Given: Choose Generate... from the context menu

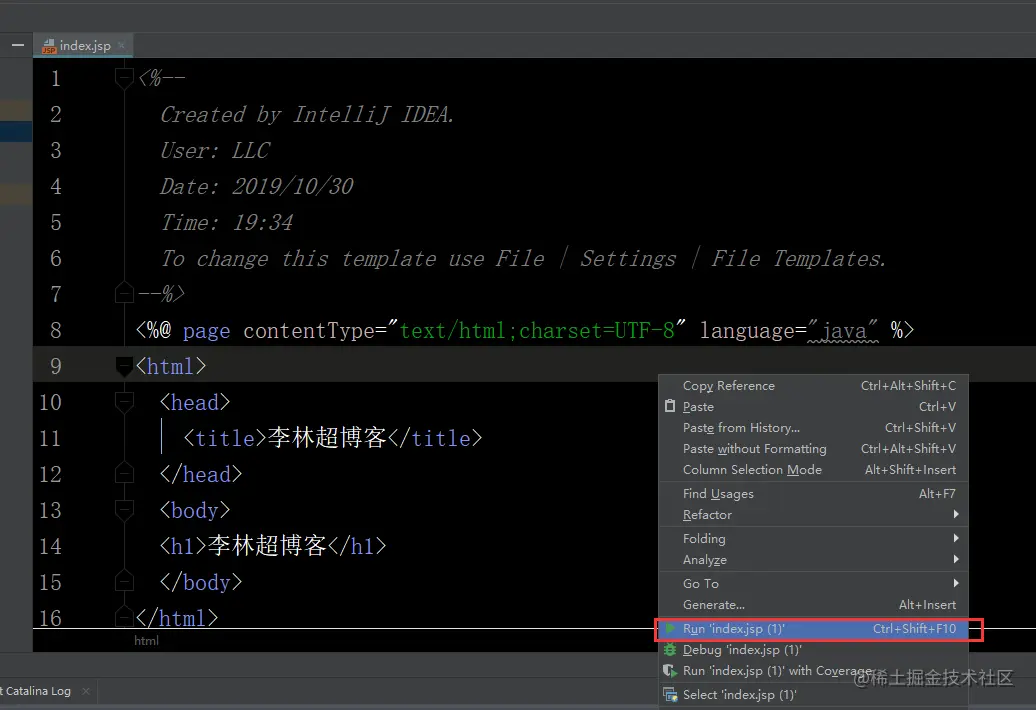Looking at the screenshot, I should pyautogui.click(x=813, y=605).
